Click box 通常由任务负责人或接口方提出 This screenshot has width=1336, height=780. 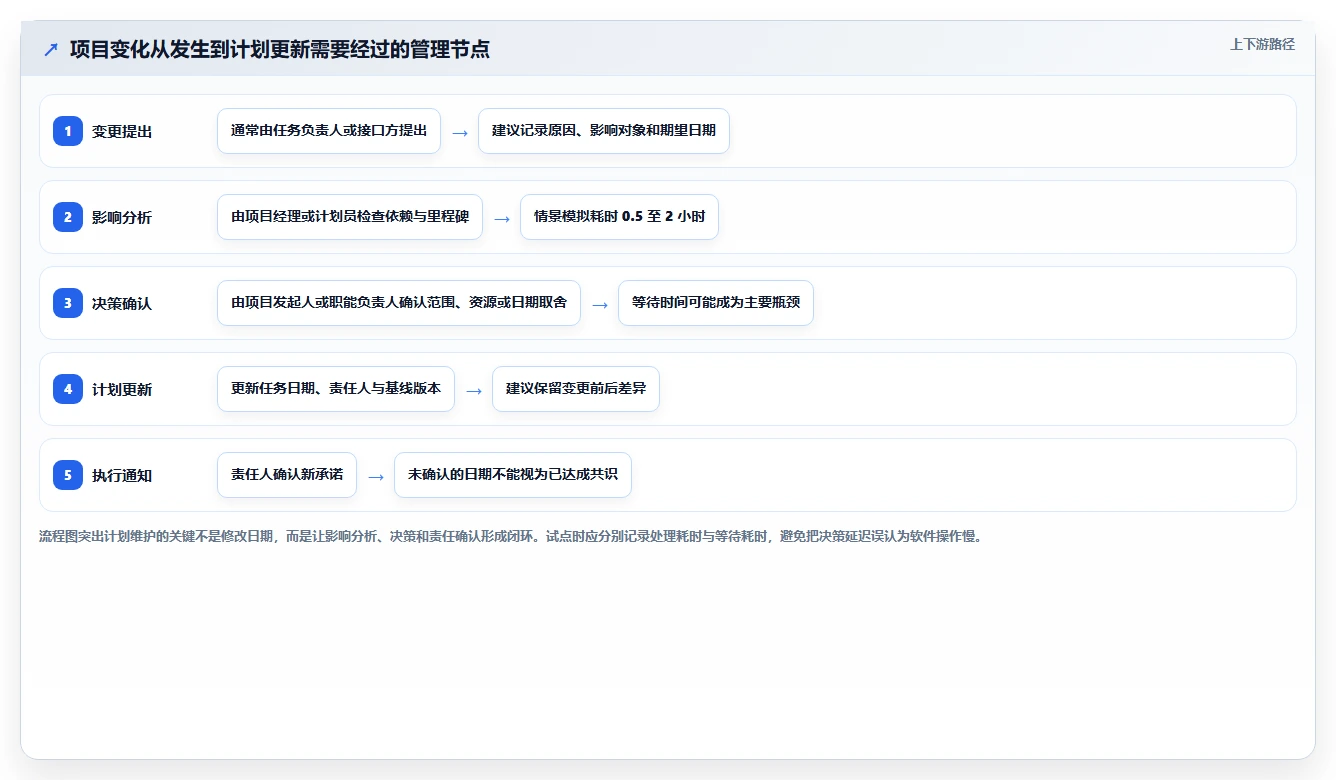click(x=329, y=131)
